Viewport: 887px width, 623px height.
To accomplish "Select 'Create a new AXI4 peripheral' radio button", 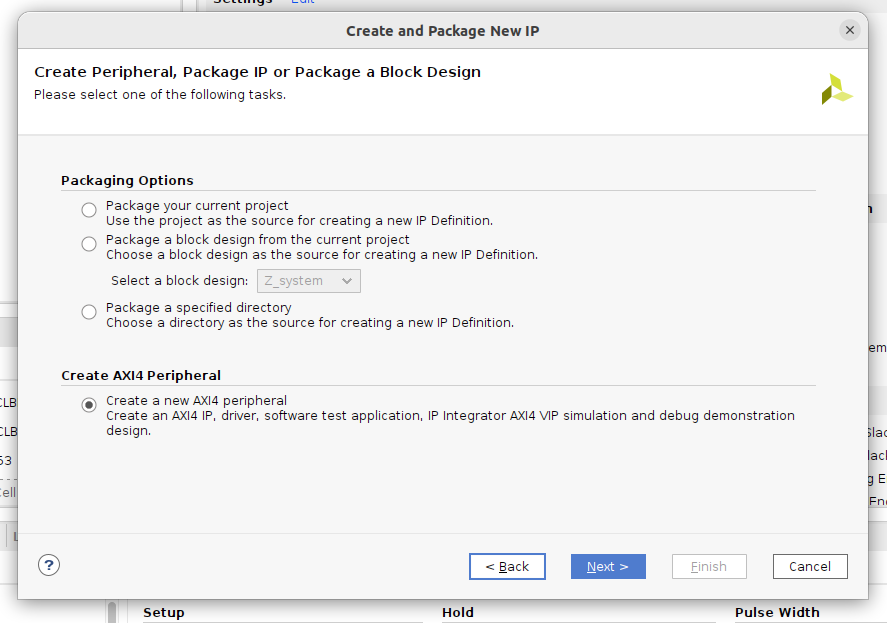I will click(89, 405).
